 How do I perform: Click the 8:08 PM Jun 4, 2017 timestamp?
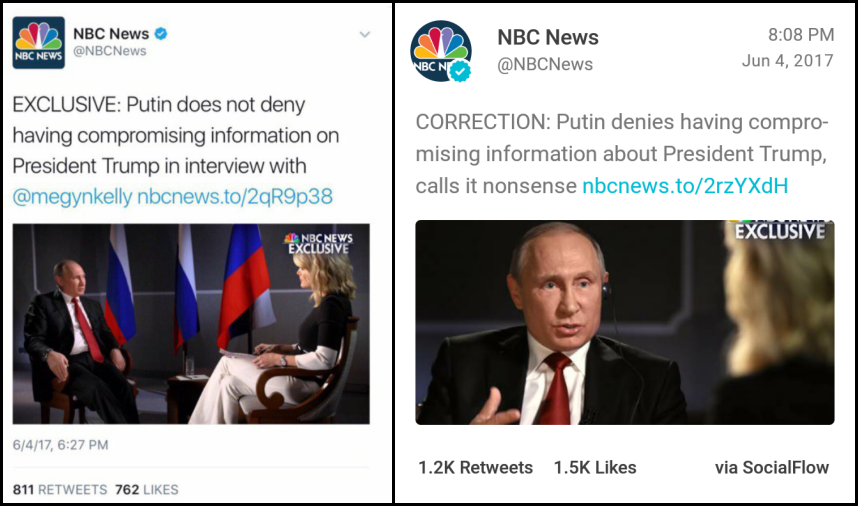pyautogui.click(x=787, y=47)
